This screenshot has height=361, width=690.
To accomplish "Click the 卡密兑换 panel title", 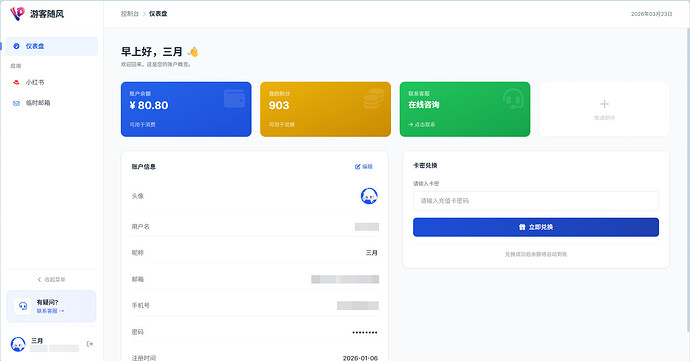I will point(425,166).
